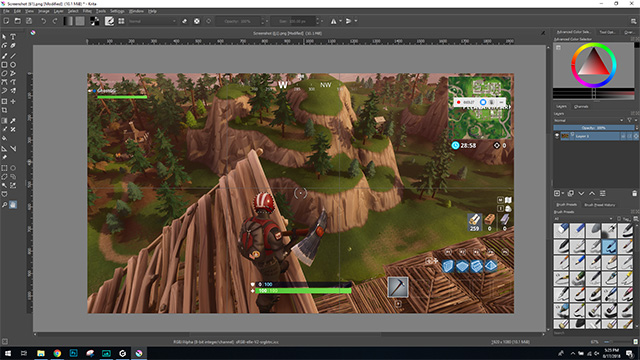
Task: Click reload original preset icon
Action: [209, 21]
